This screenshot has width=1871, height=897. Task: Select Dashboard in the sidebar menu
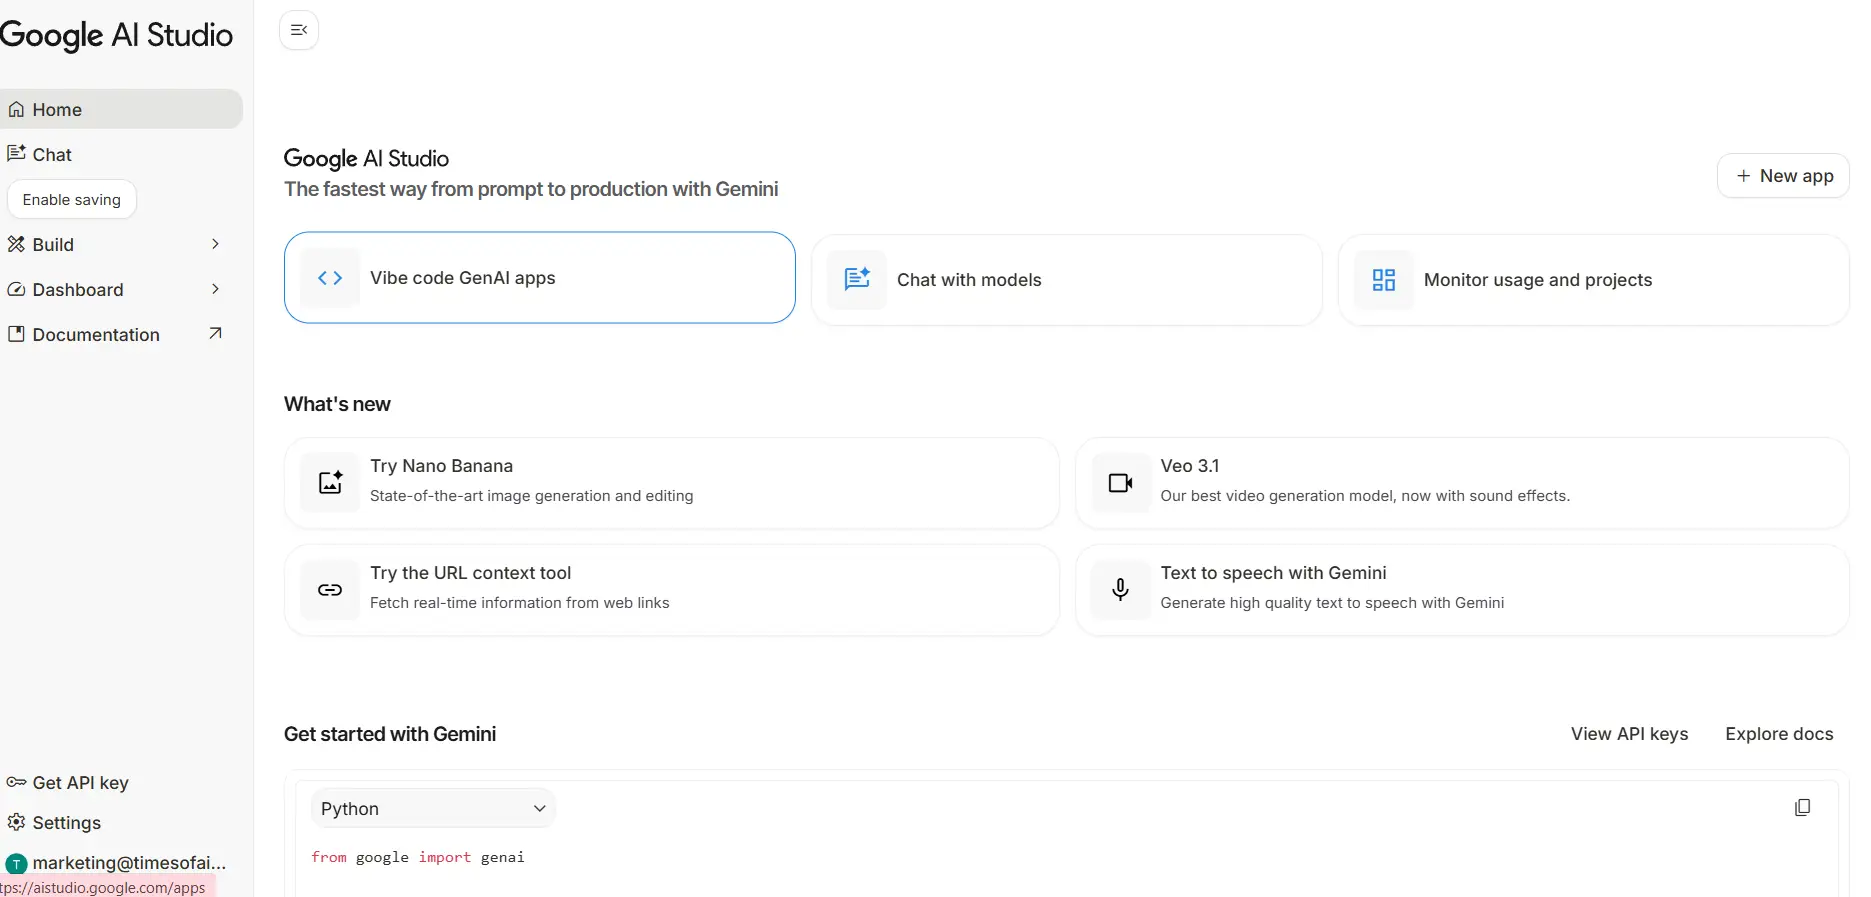[121, 289]
